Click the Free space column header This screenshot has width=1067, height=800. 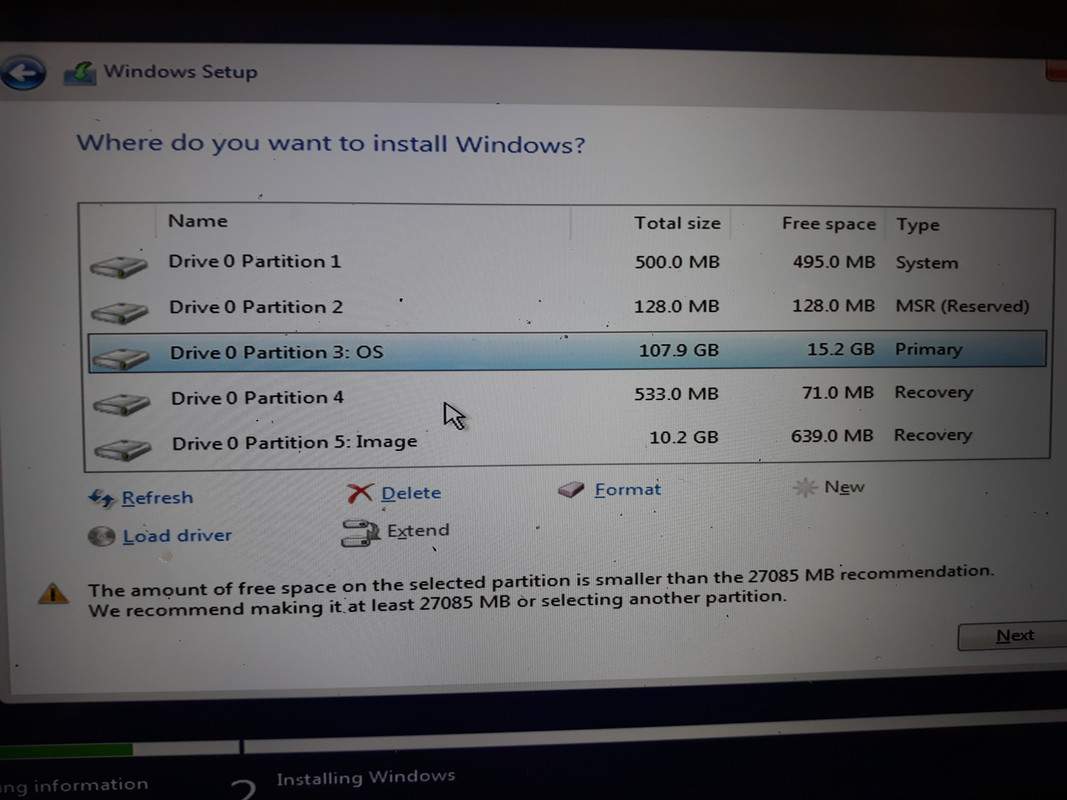coord(828,224)
